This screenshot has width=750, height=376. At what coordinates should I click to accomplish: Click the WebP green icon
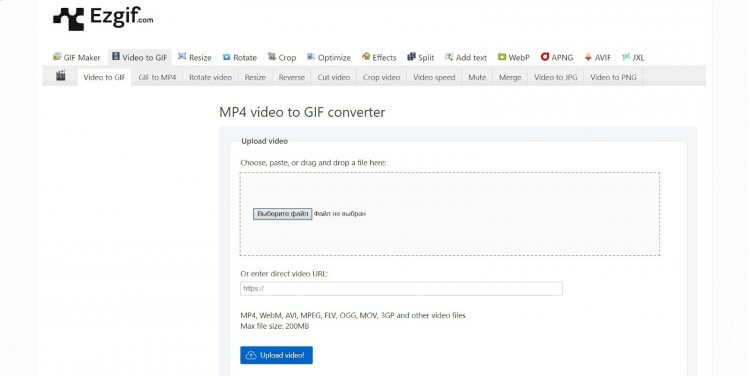click(x=502, y=56)
